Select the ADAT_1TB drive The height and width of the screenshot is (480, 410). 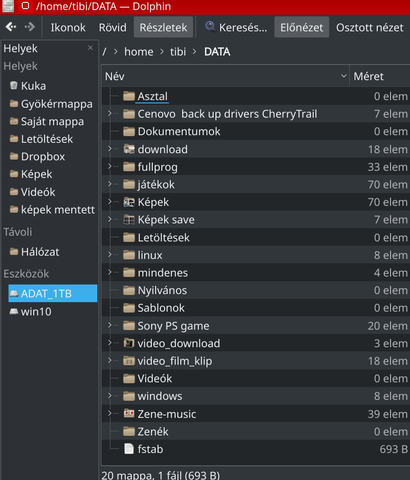53,294
